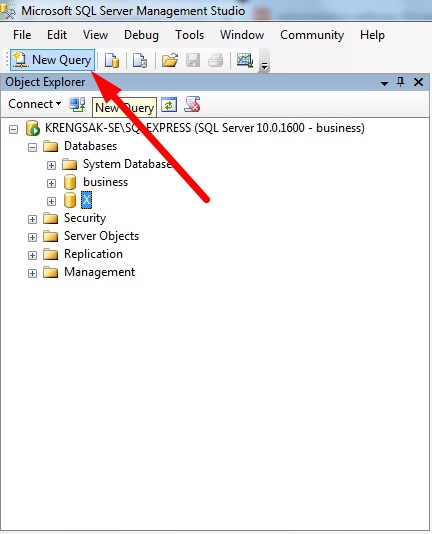Close the Object Explorer panel

click(x=418, y=82)
